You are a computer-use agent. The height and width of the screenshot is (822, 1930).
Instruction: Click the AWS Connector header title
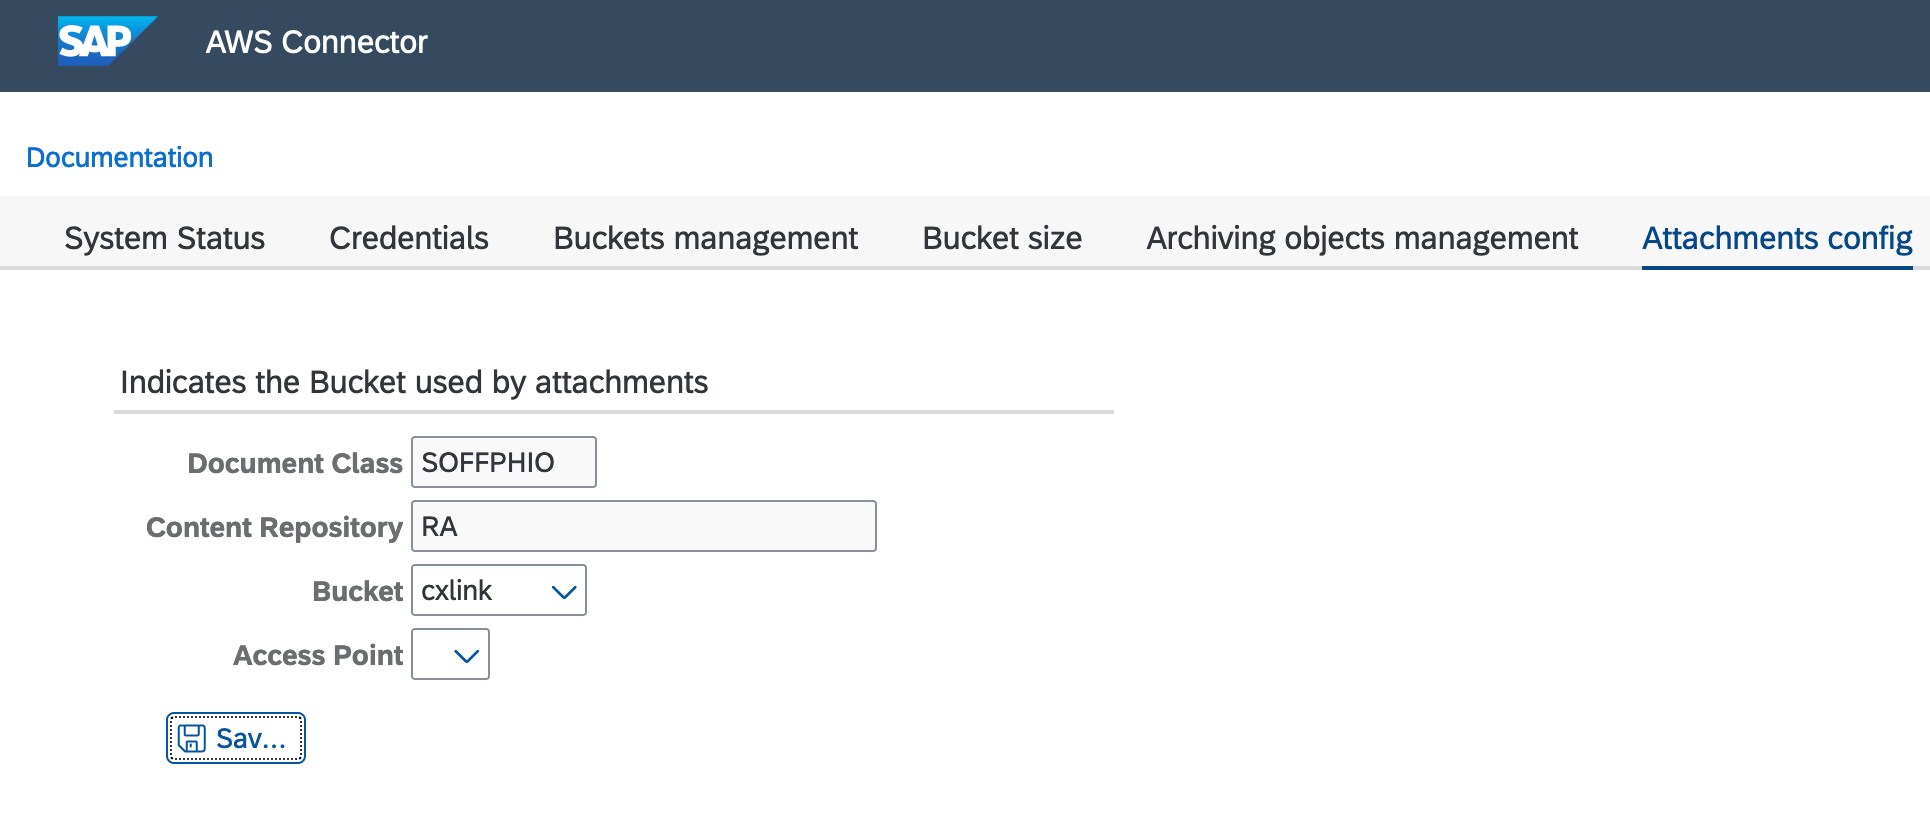tap(316, 42)
